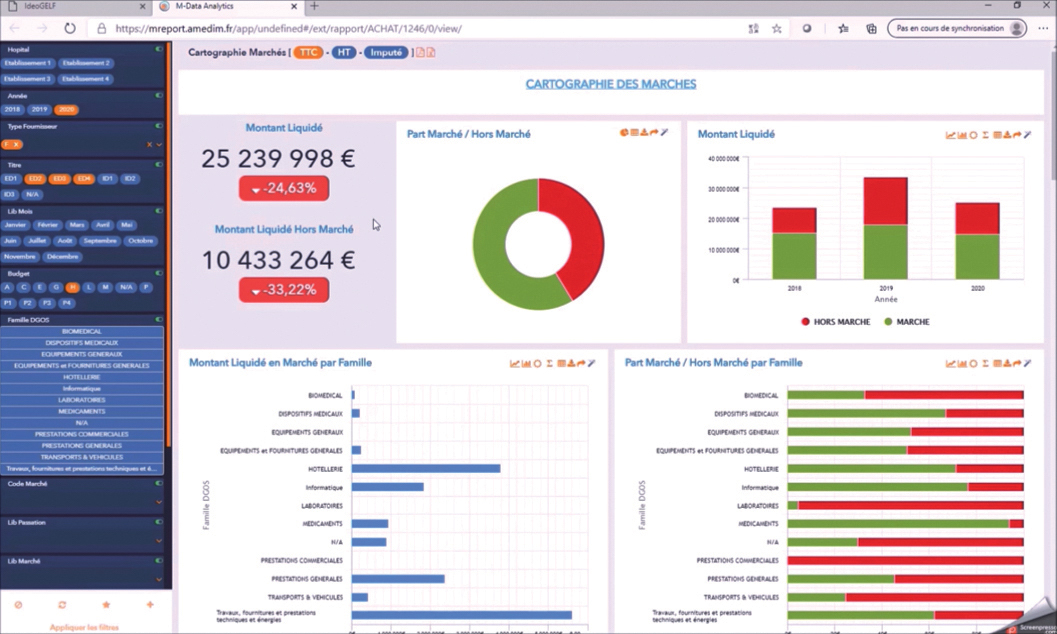The width and height of the screenshot is (1057, 634).
Task: Share the Montant Liquidé yearly chart
Action: [1017, 135]
